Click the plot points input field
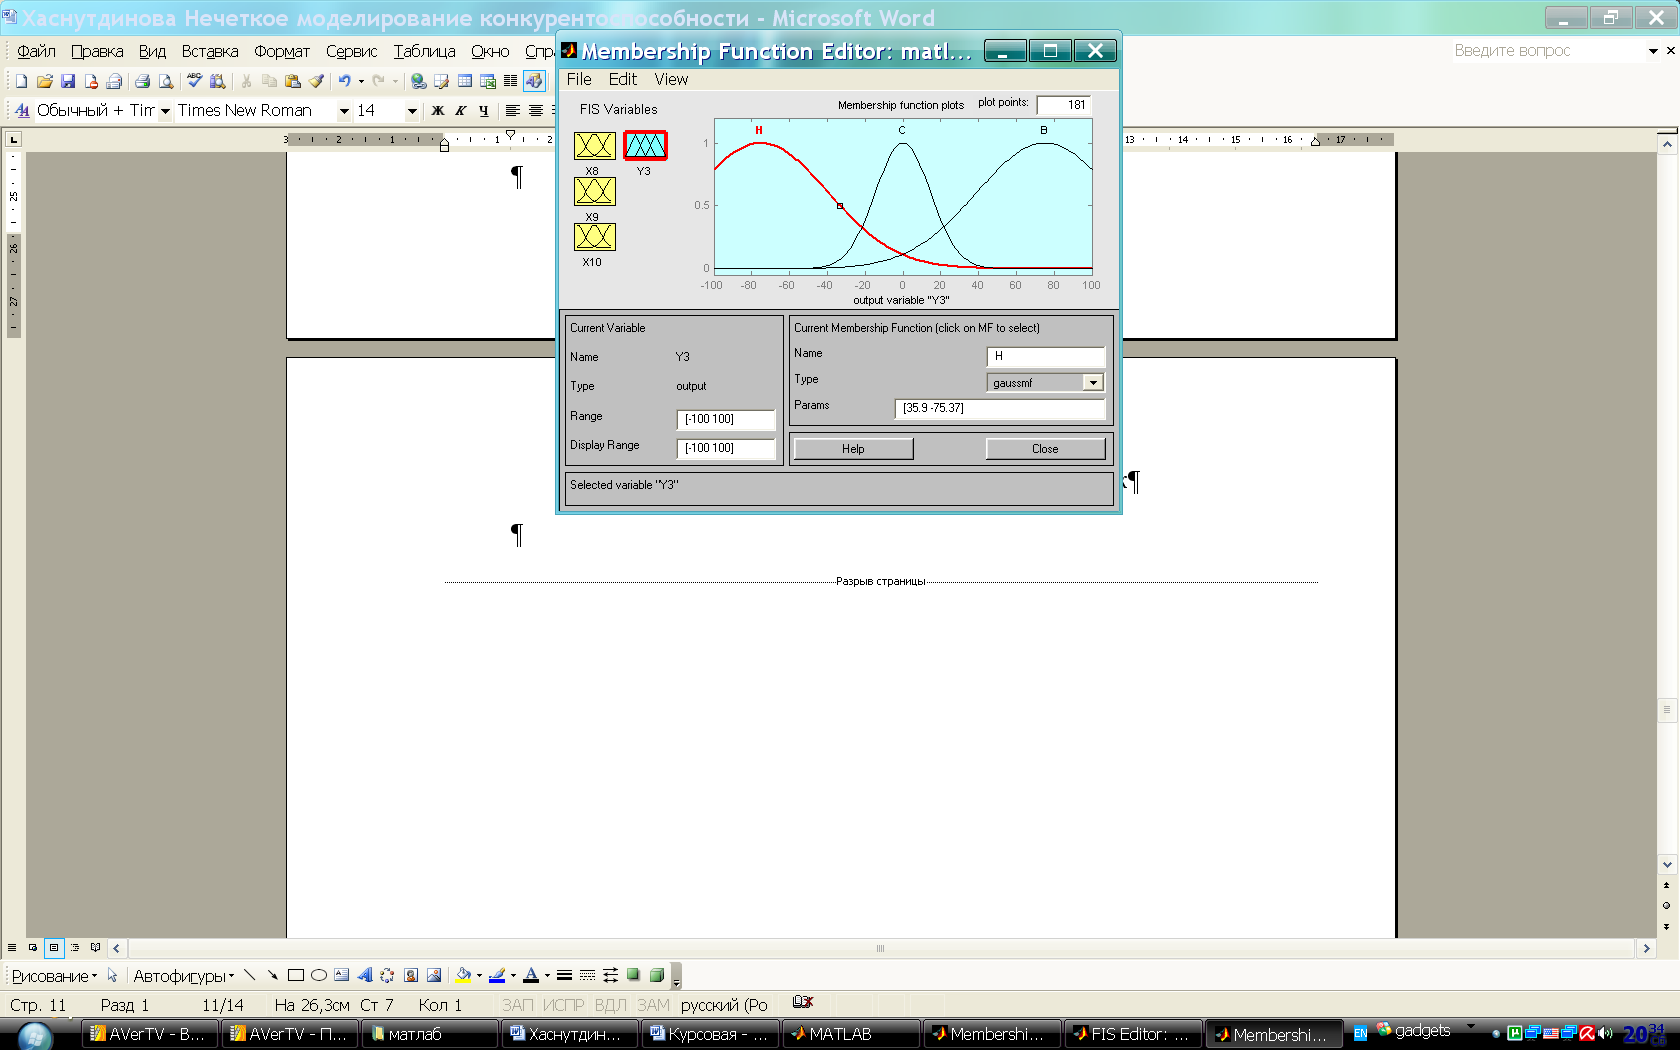The image size is (1680, 1050). coord(1064,105)
